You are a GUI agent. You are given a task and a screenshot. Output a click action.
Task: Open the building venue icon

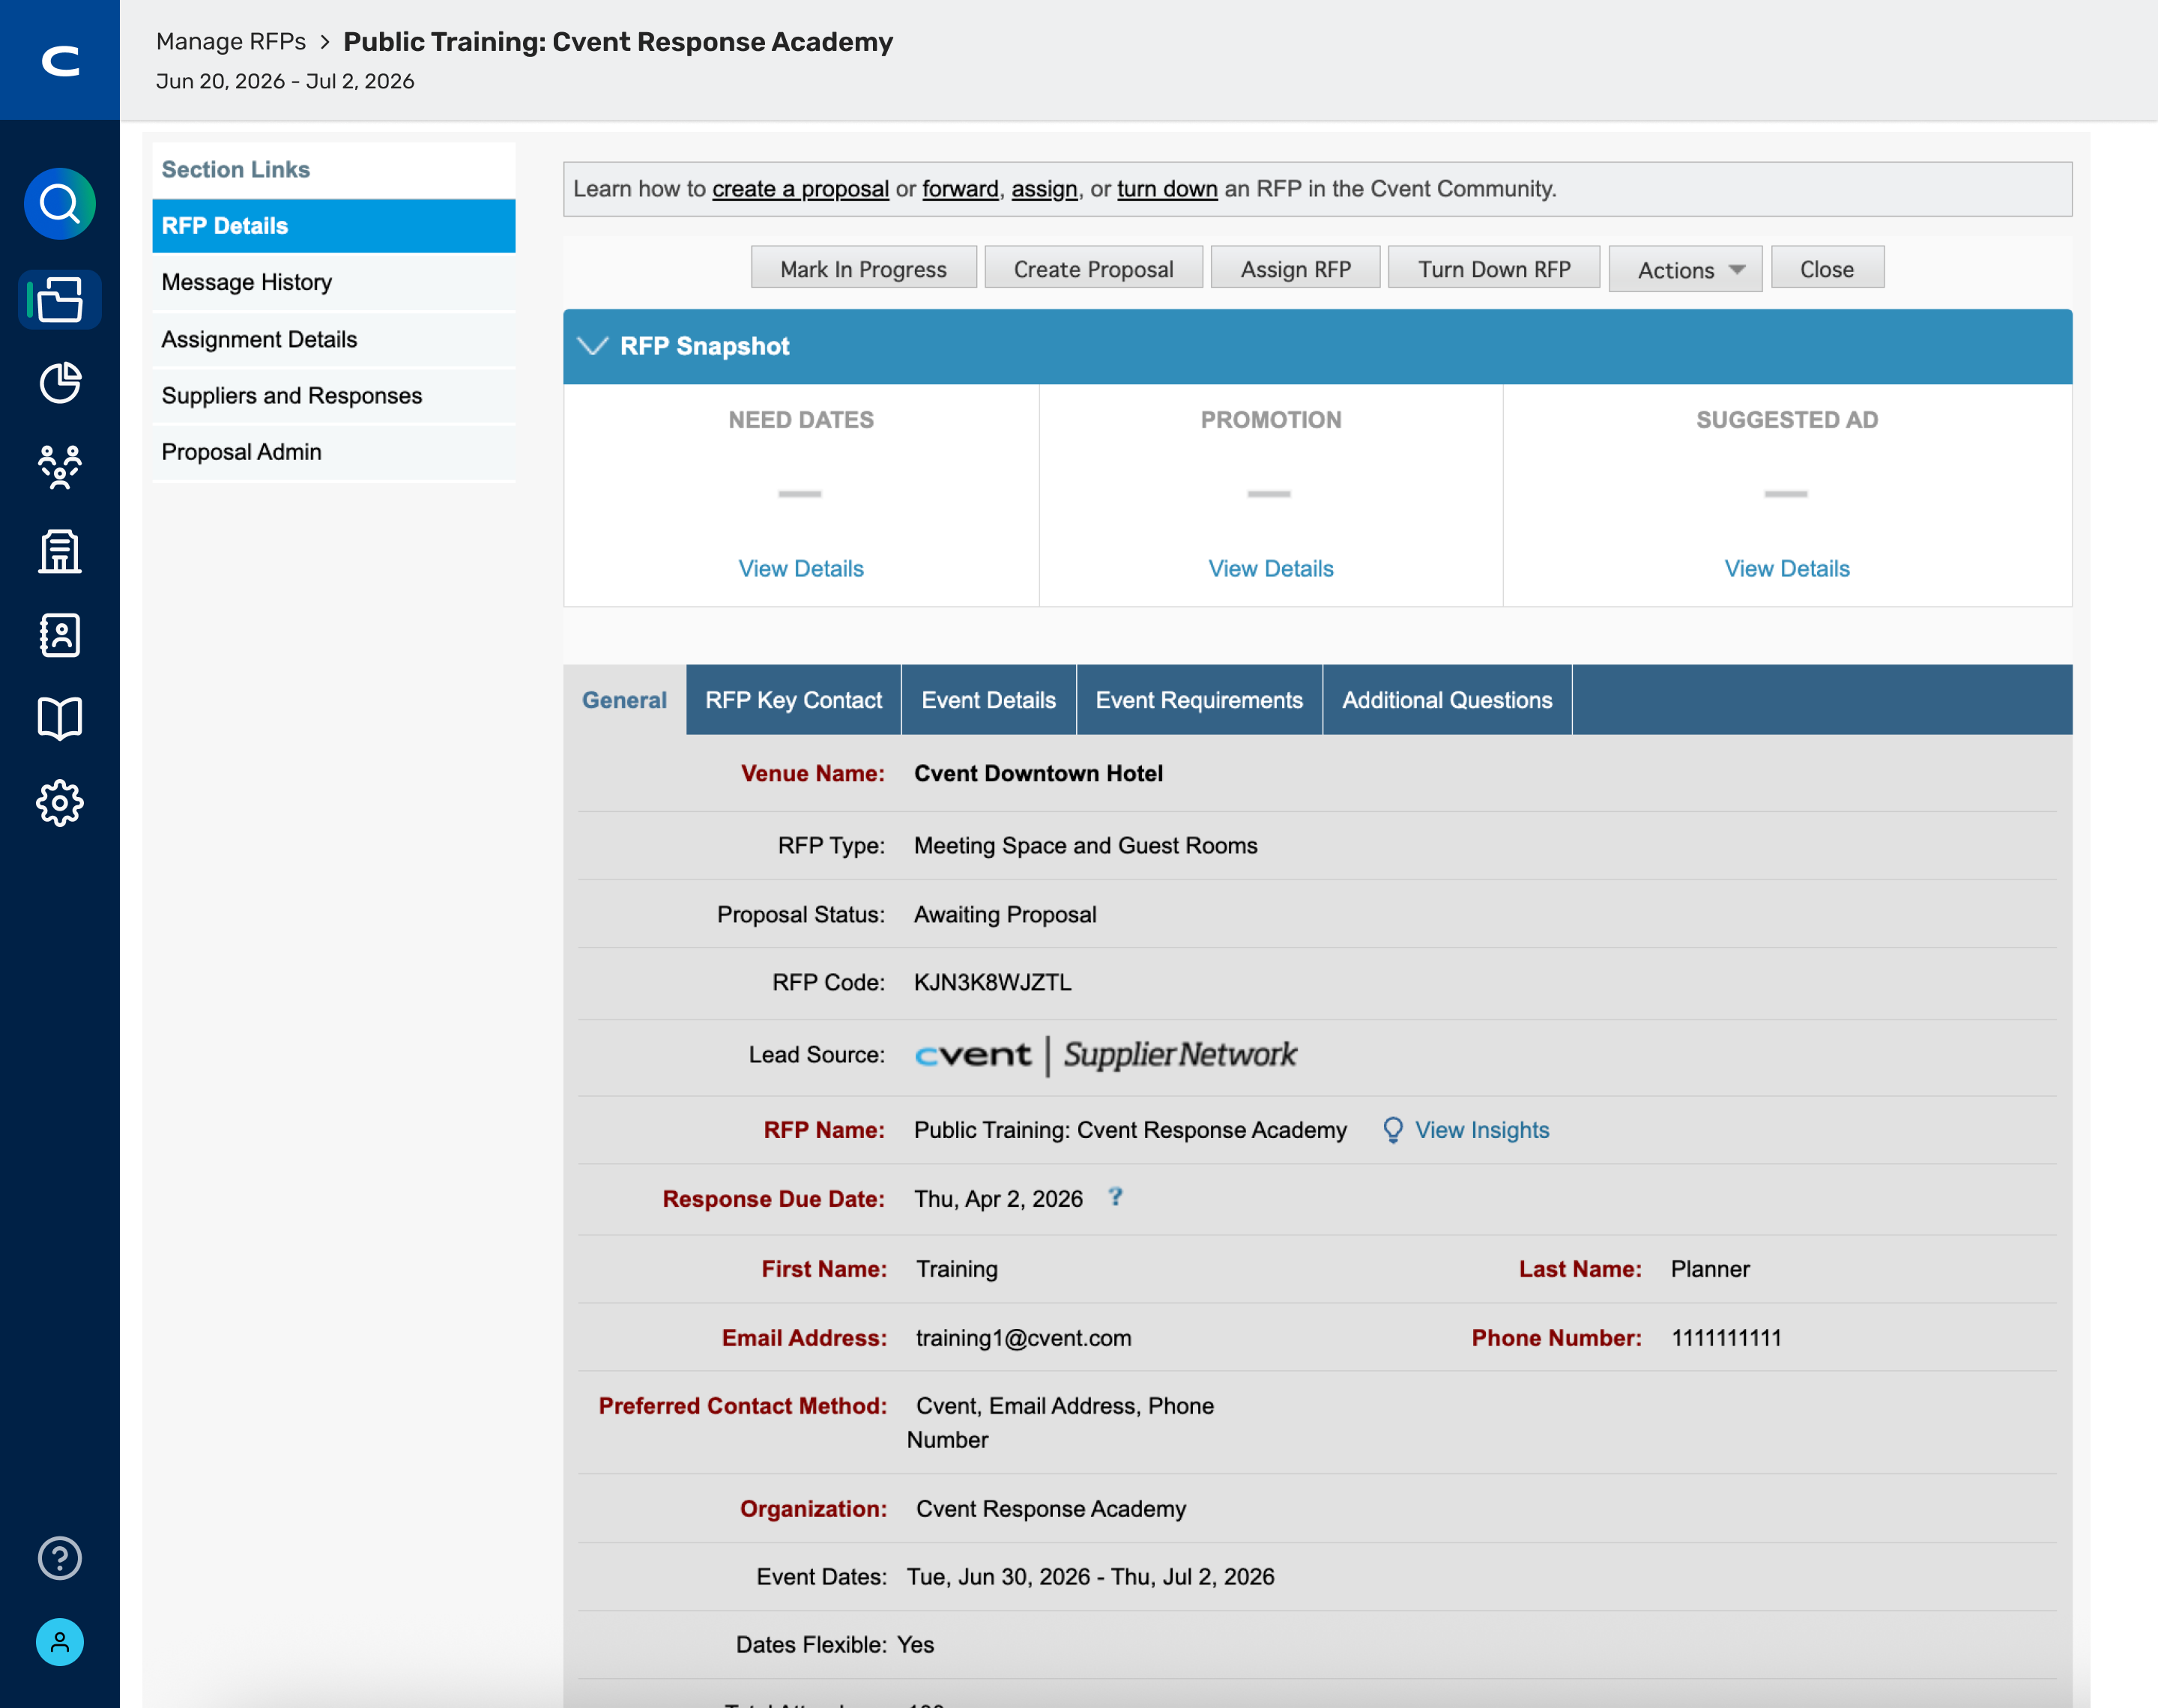click(x=59, y=551)
